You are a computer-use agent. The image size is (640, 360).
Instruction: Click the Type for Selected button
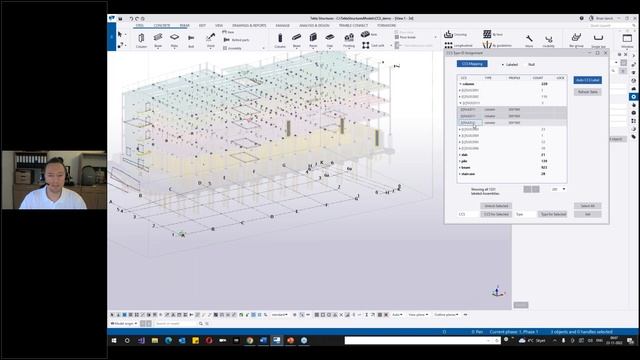pos(553,214)
